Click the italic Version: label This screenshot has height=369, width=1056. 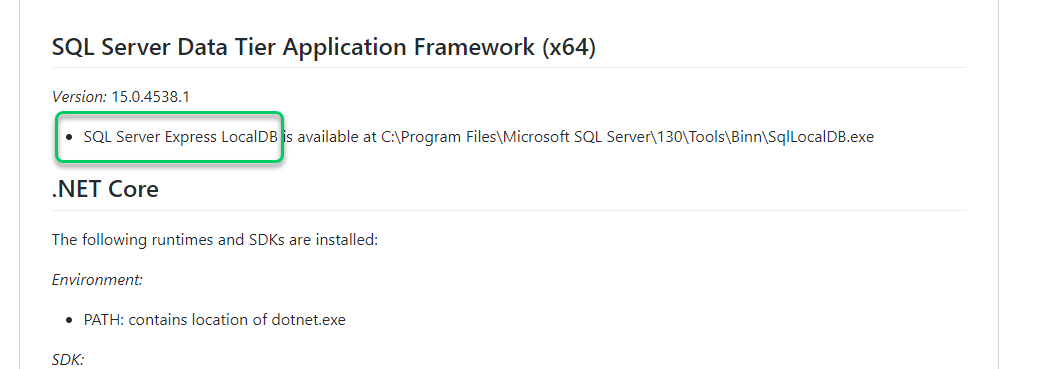[79, 97]
